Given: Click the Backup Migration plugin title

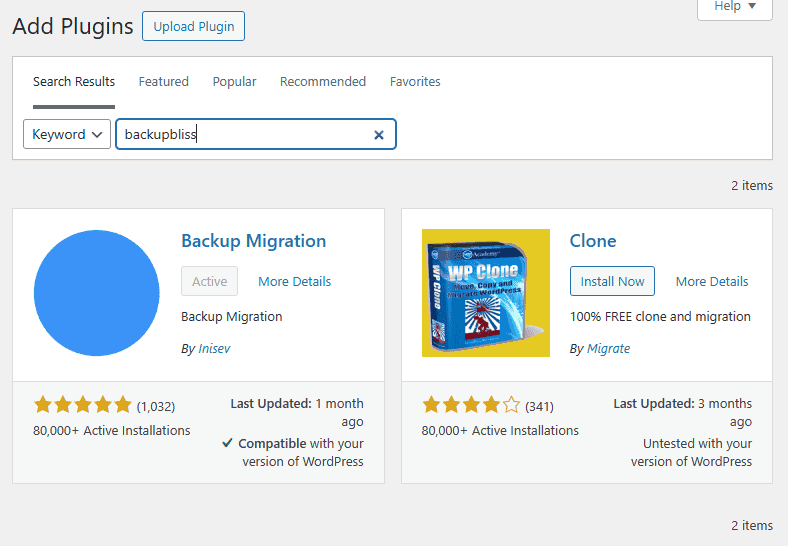Looking at the screenshot, I should coord(253,241).
